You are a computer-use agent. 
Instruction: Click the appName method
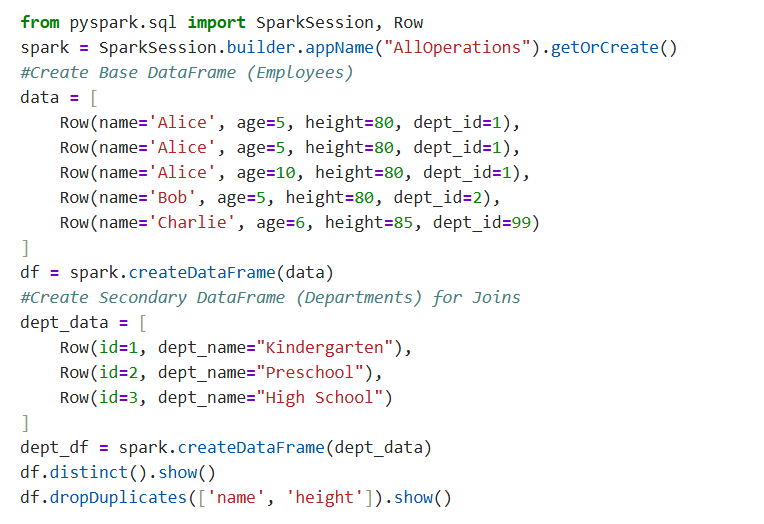point(340,47)
